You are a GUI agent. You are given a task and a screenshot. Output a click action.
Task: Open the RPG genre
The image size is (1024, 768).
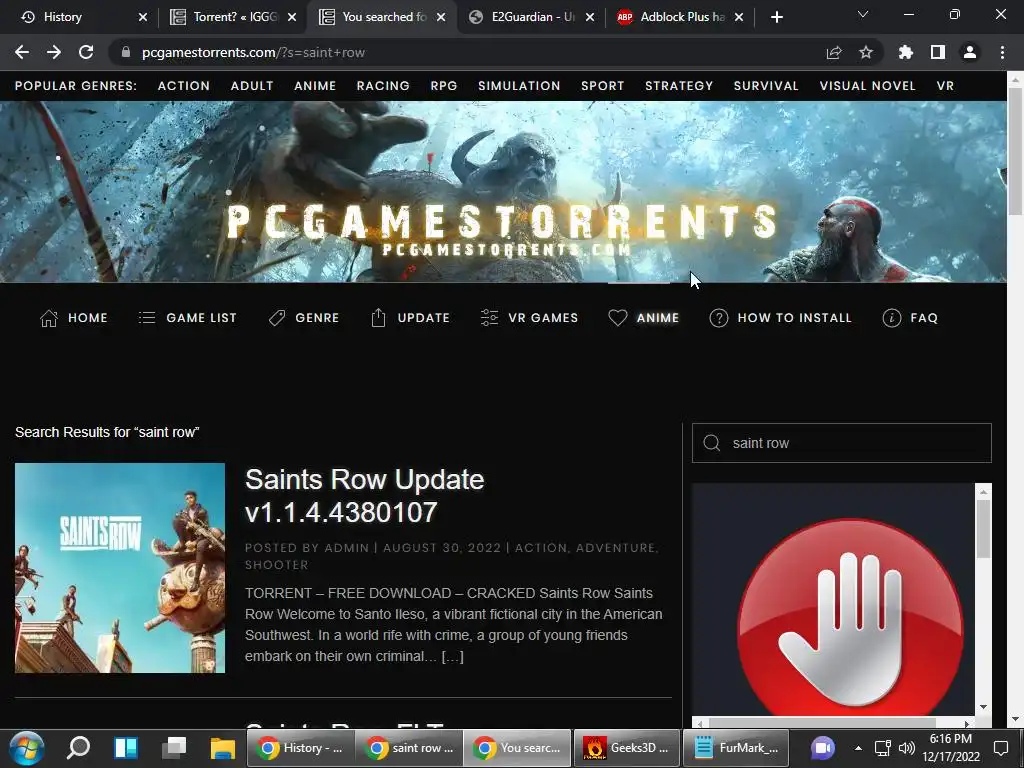click(443, 86)
